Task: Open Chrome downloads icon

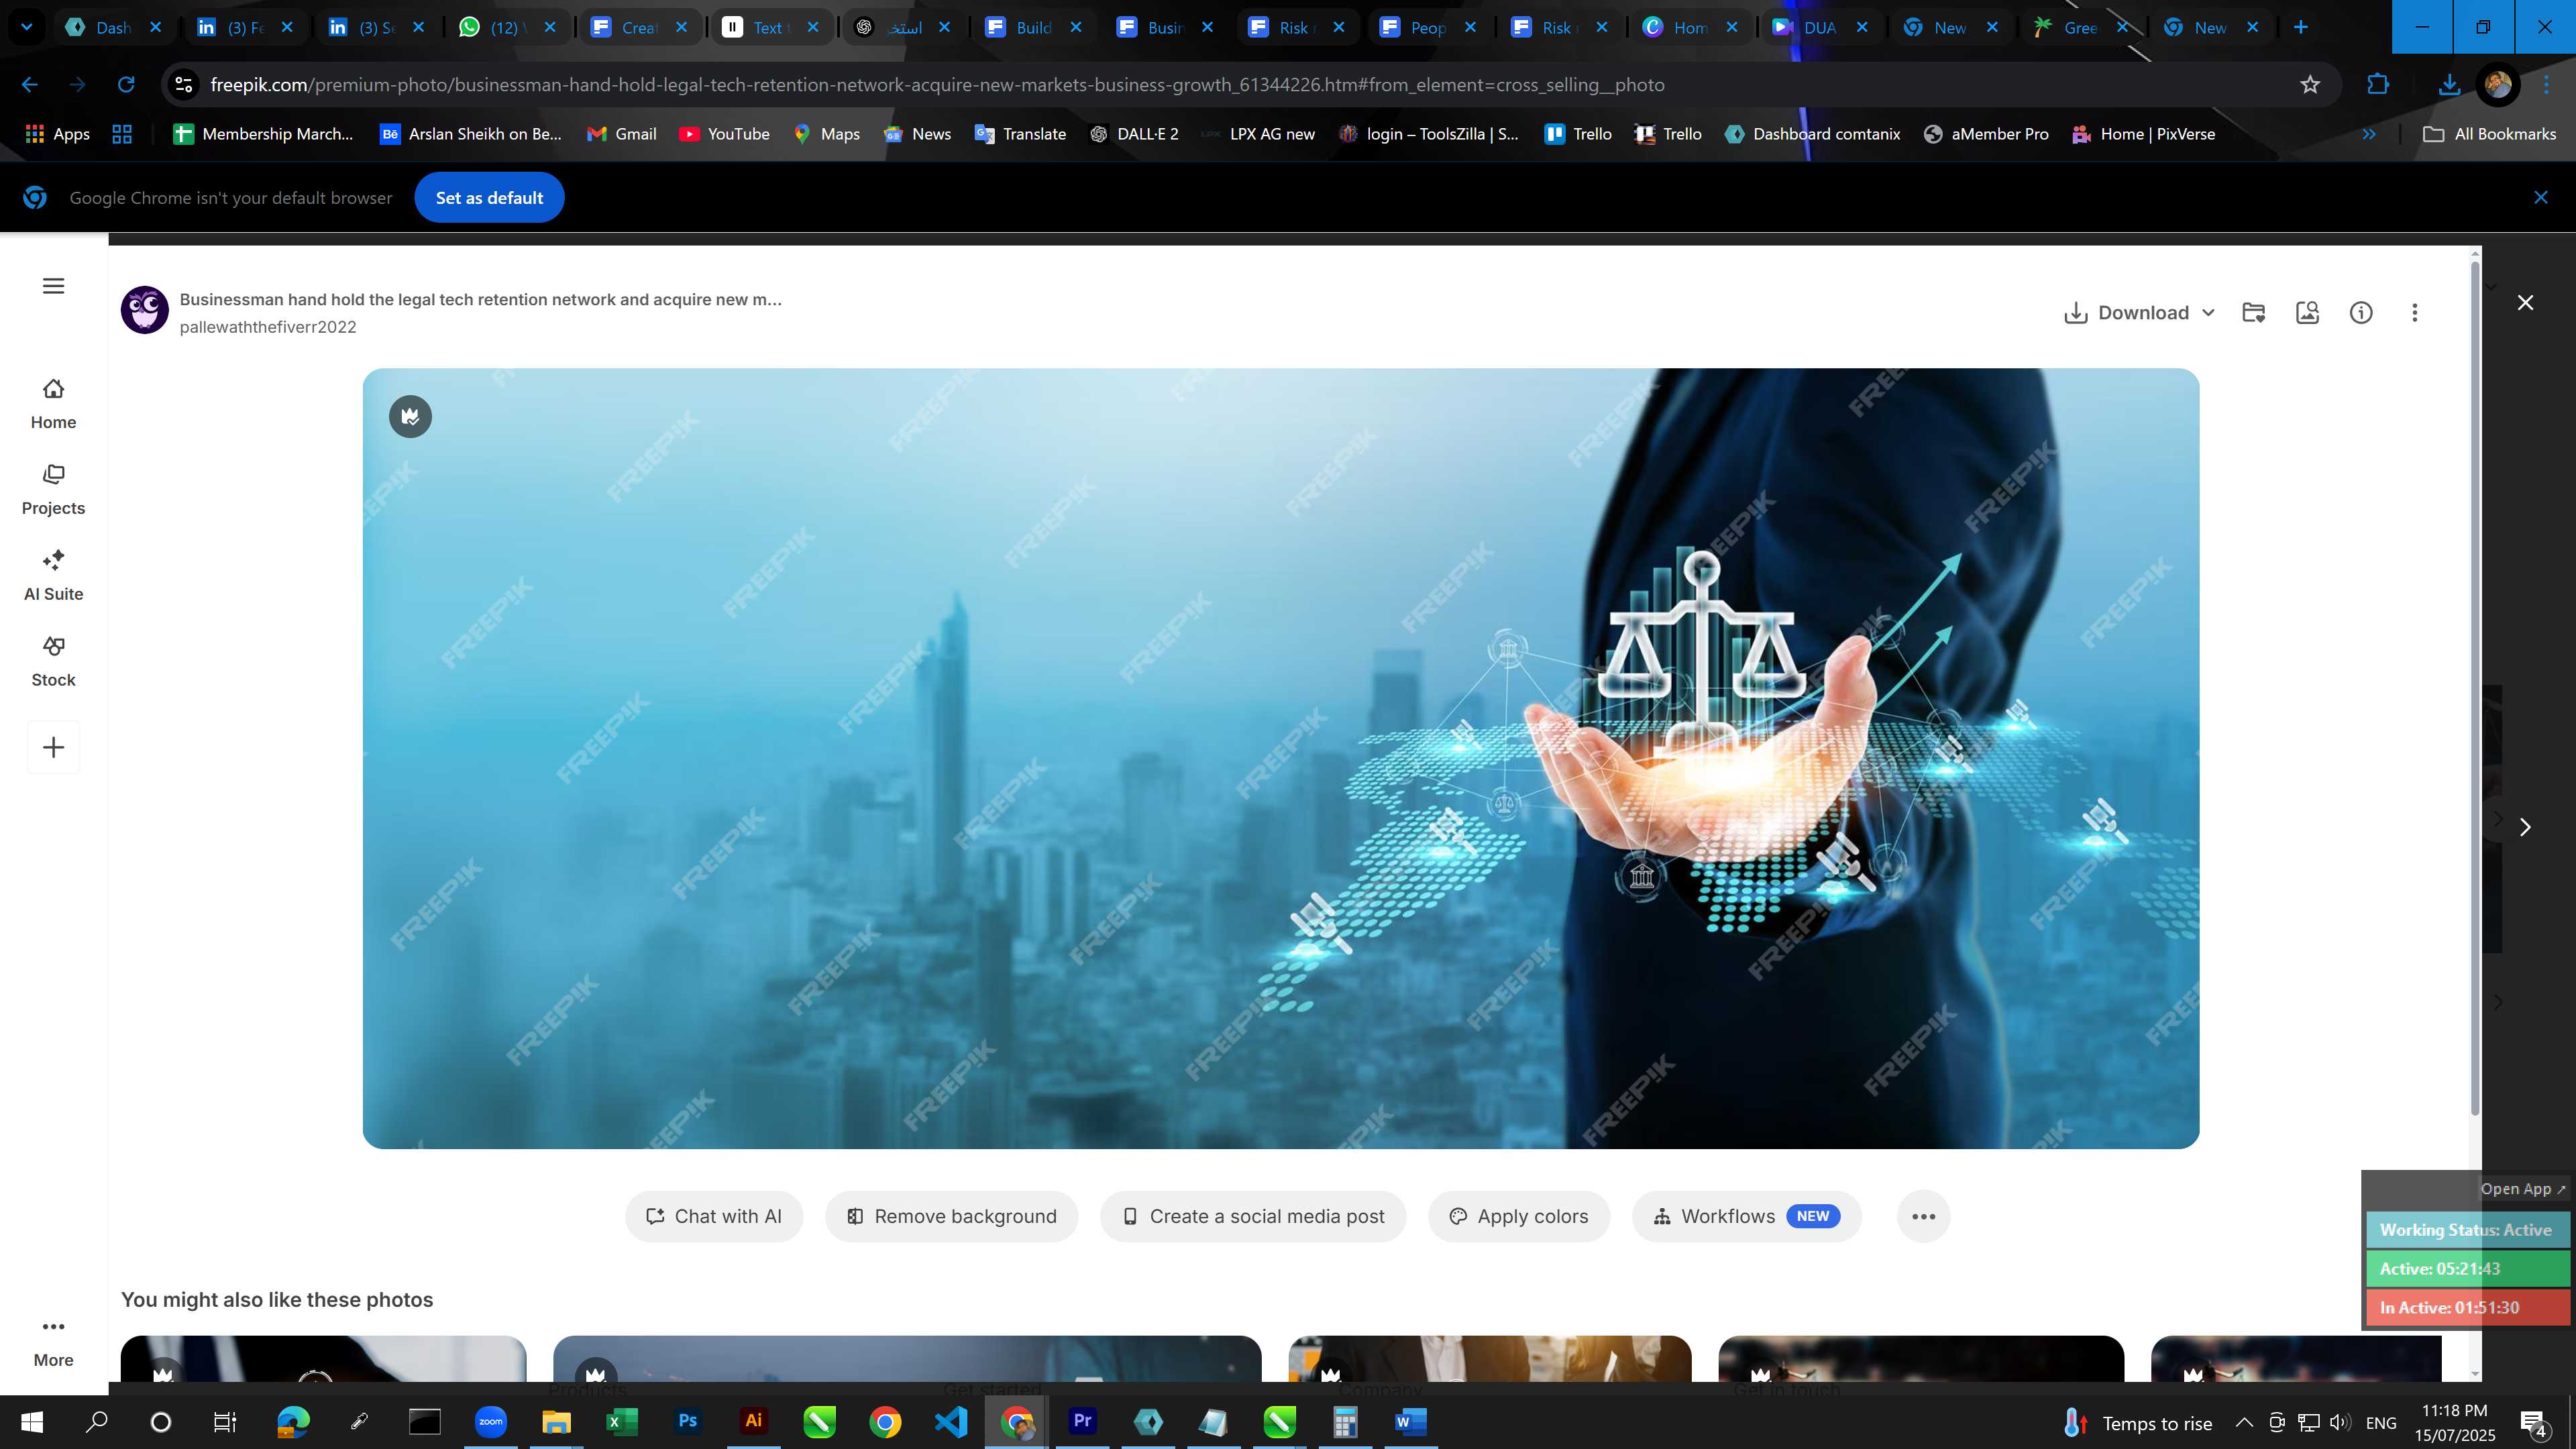Action: point(2449,85)
